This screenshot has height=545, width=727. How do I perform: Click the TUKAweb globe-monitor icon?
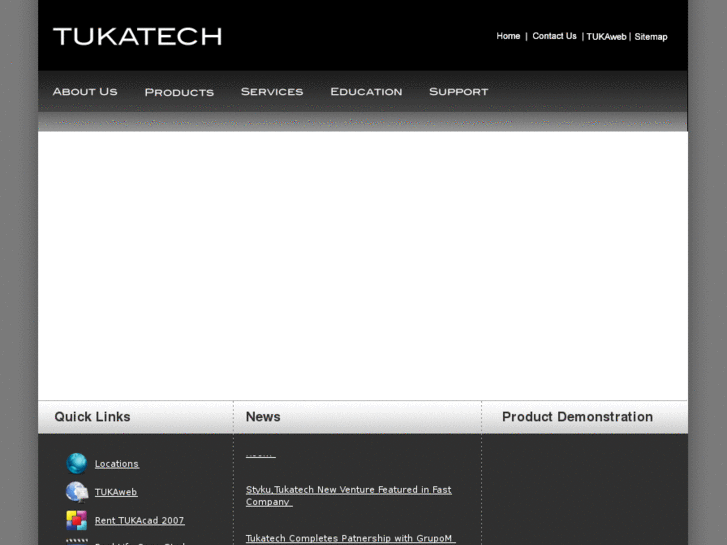click(x=77, y=492)
